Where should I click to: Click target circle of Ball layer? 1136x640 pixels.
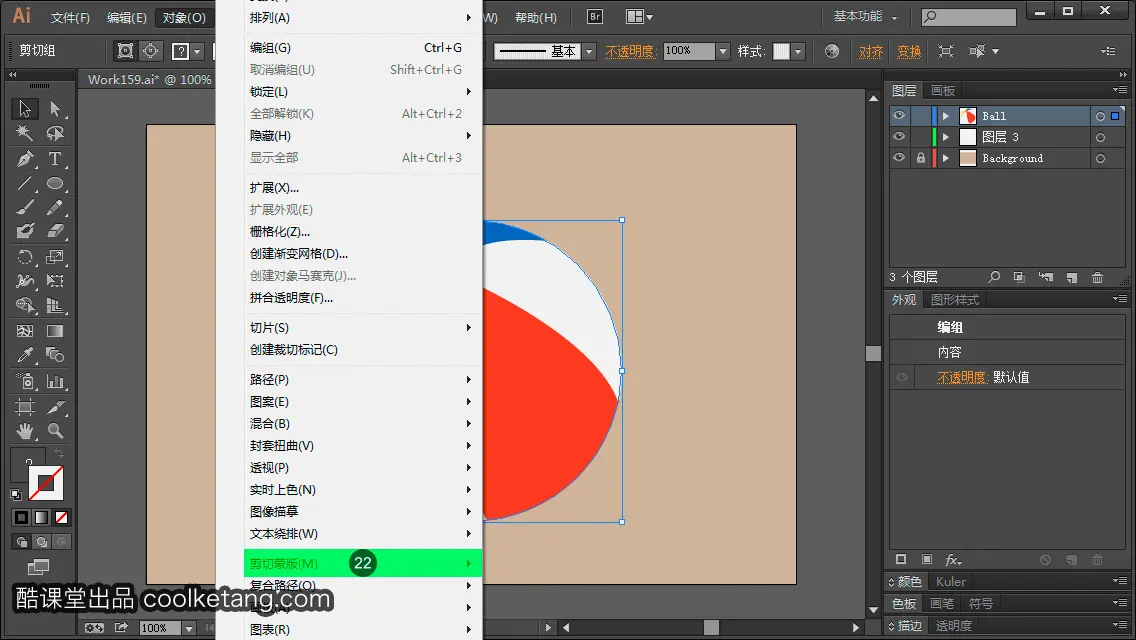(x=1100, y=116)
